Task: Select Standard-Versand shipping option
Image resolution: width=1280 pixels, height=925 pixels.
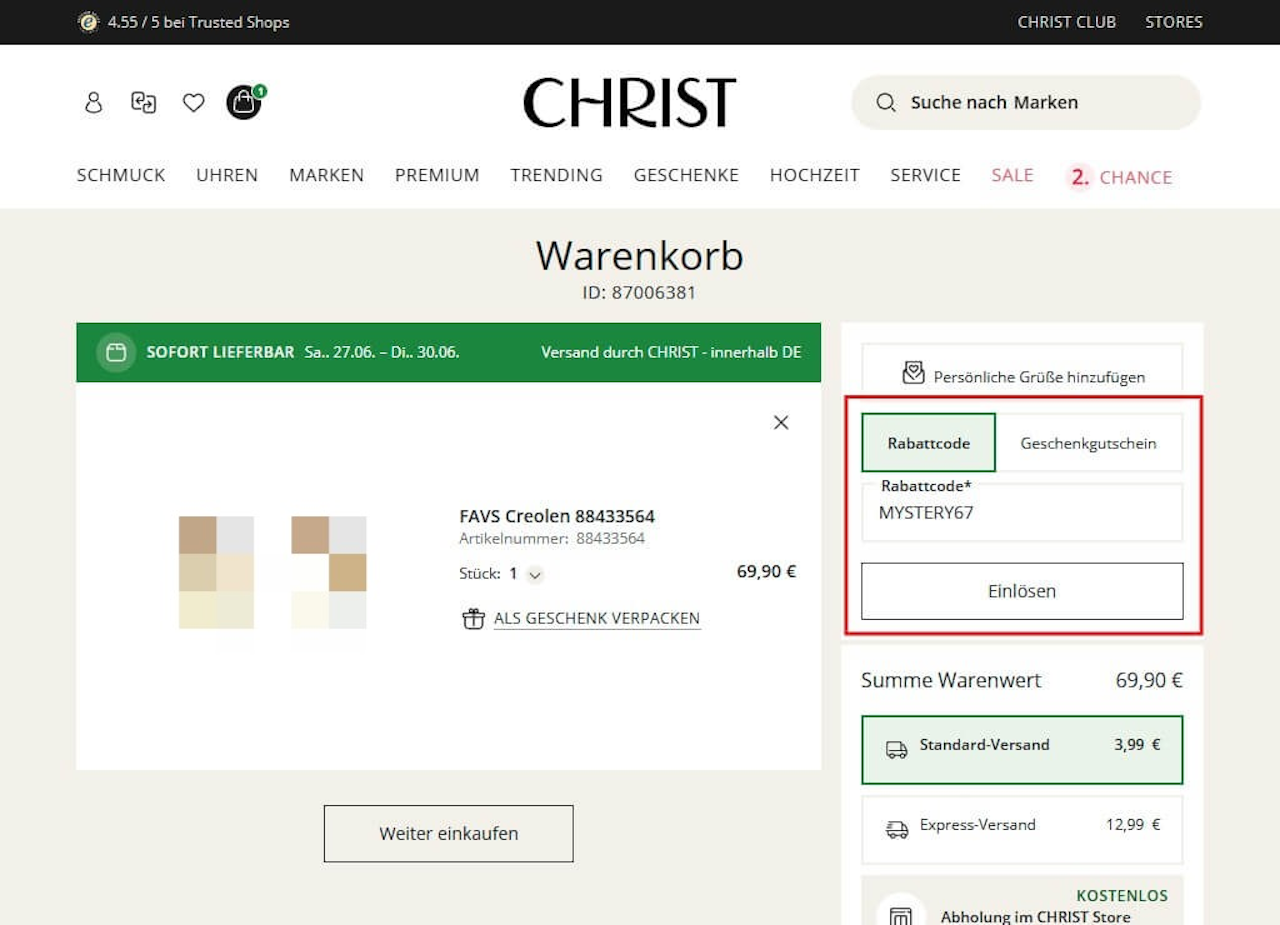Action: pyautogui.click(x=1022, y=750)
